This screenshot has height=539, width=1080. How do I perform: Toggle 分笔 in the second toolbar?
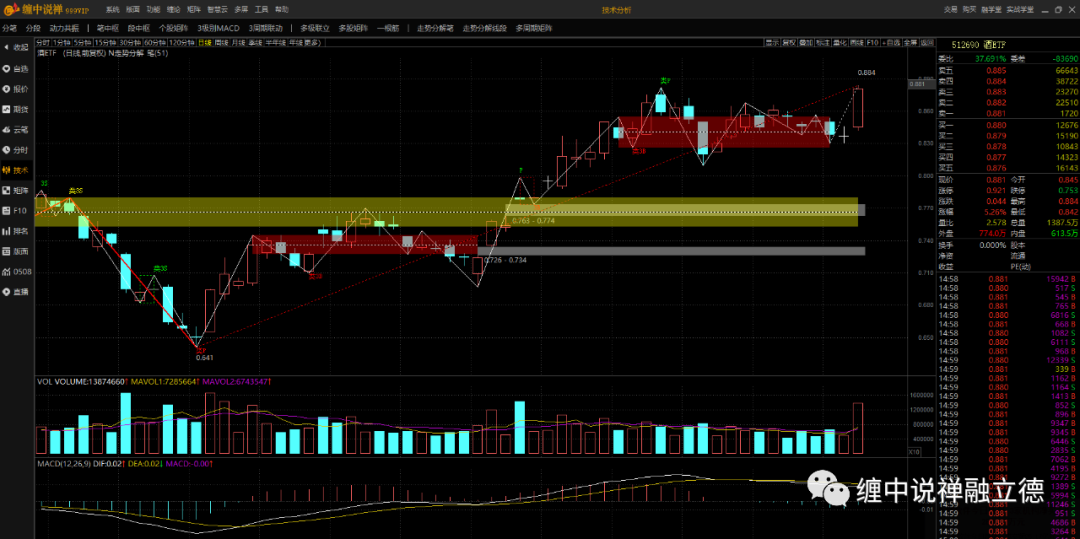click(x=9, y=28)
